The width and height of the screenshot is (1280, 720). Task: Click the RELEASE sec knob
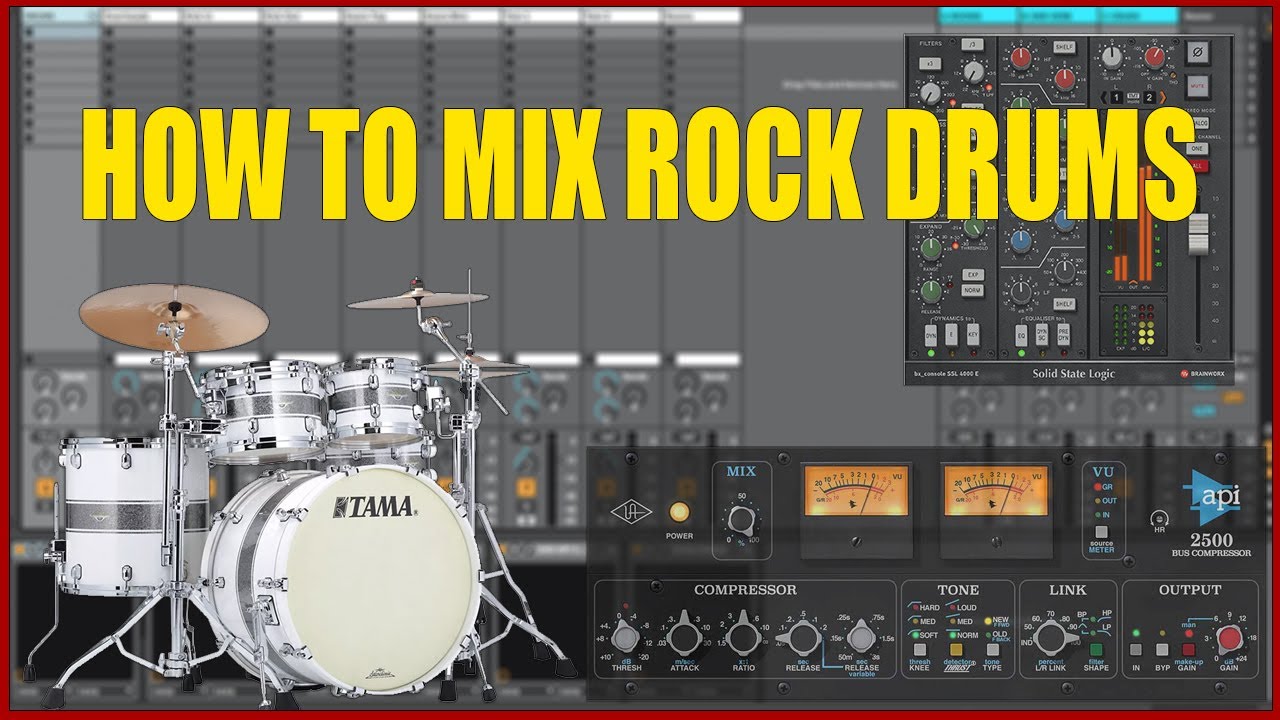801,637
